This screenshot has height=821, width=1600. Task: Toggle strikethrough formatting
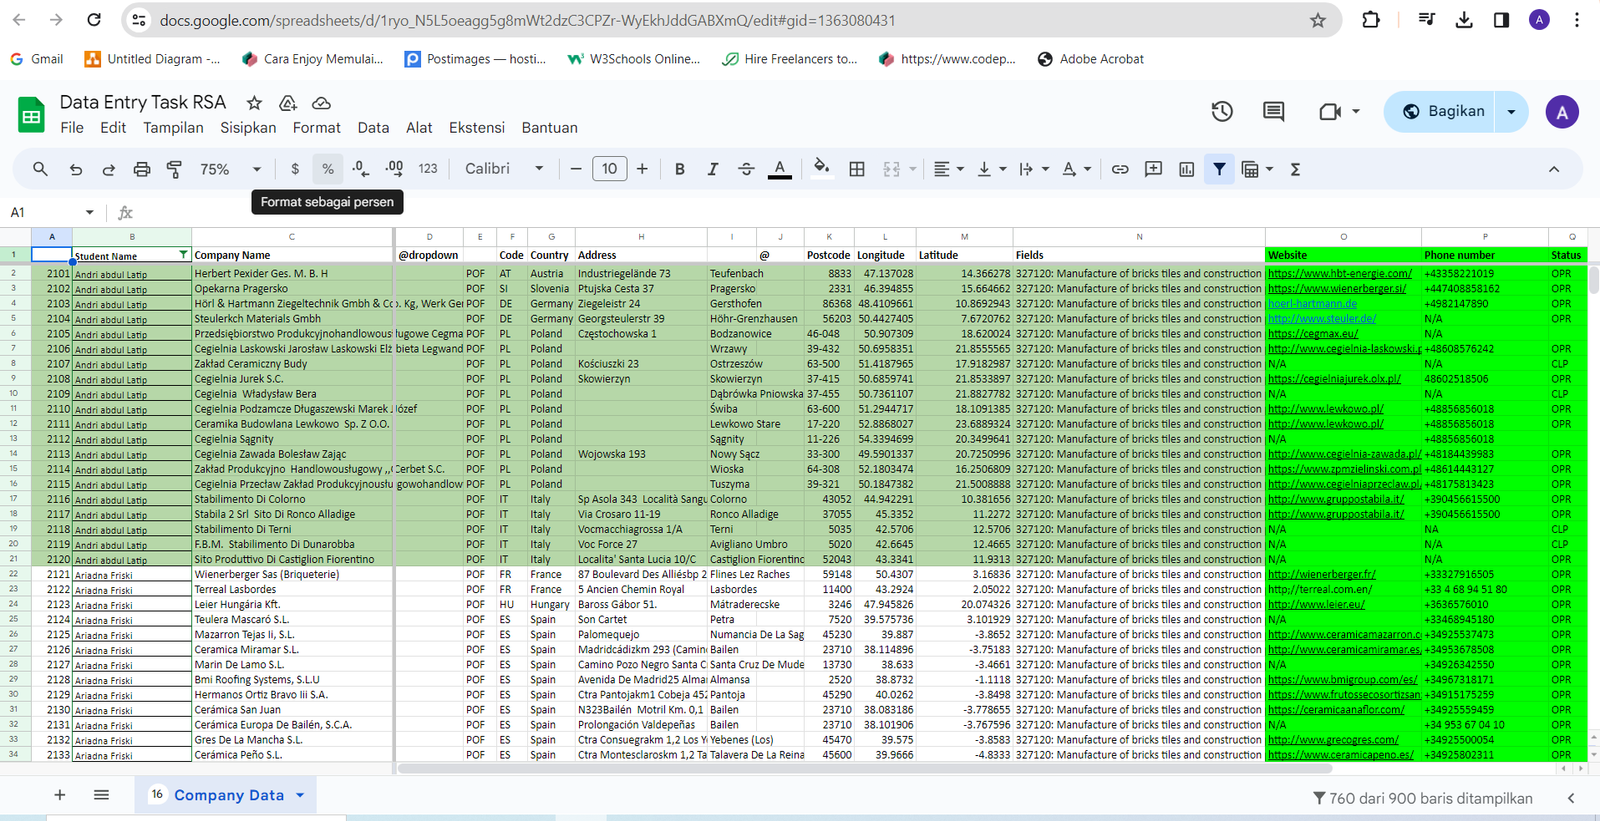click(x=746, y=169)
